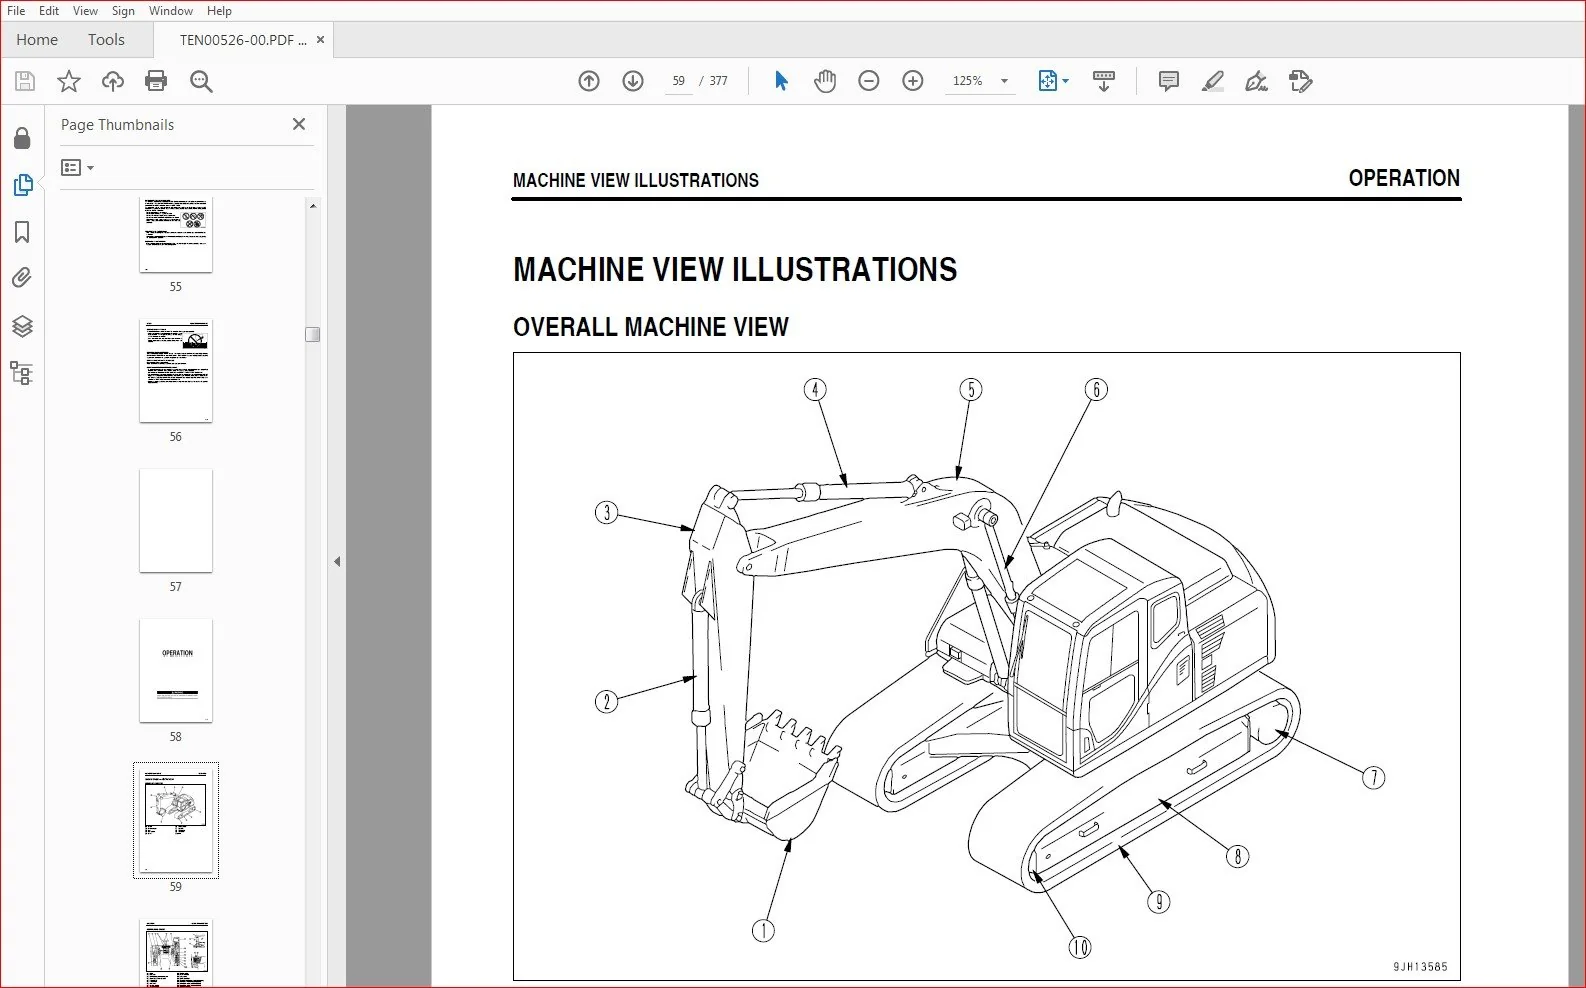The width and height of the screenshot is (1586, 988).
Task: Open the Bookmarks panel icon
Action: [x=22, y=232]
